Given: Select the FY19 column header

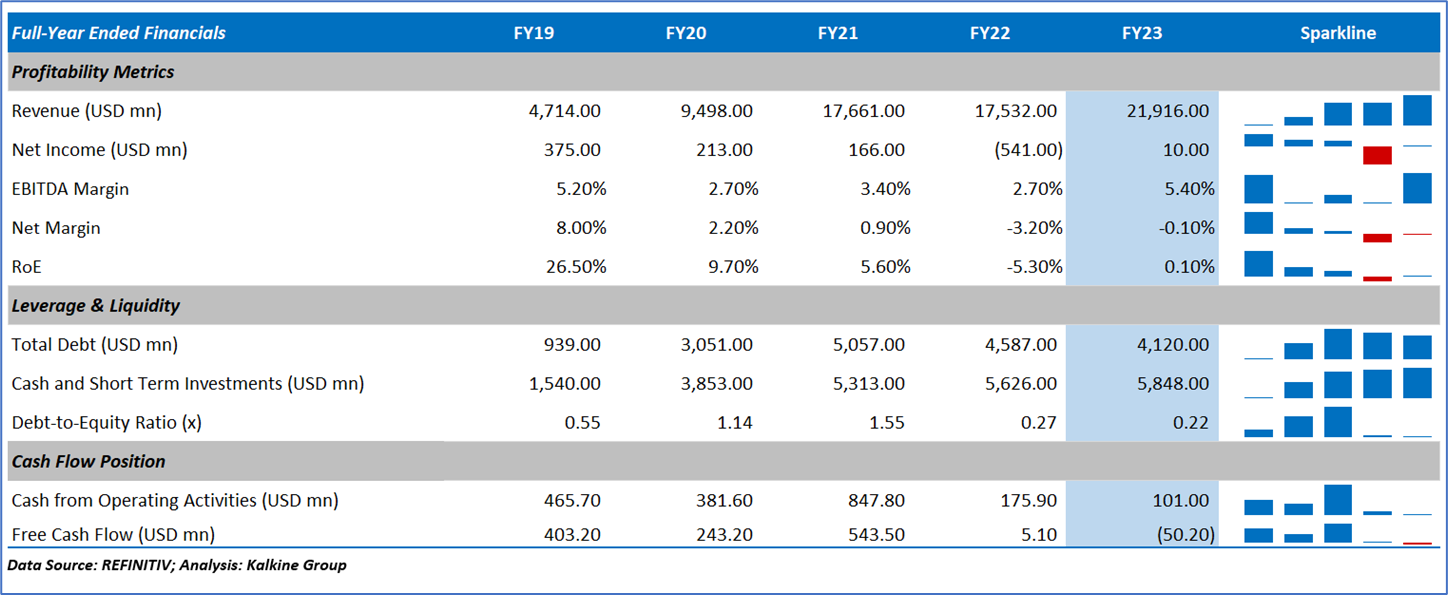Looking at the screenshot, I should pos(534,33).
